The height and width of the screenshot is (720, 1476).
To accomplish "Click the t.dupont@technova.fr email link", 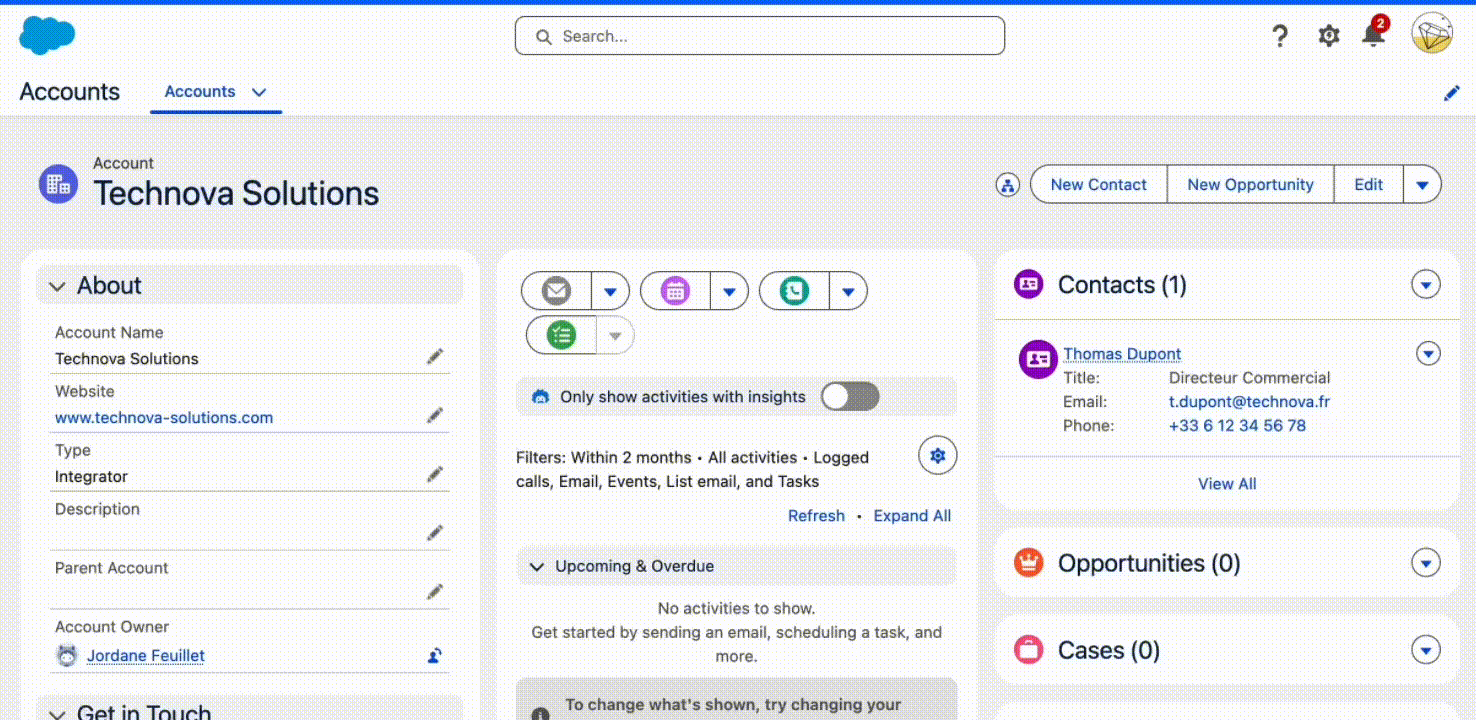I will point(1249,402).
